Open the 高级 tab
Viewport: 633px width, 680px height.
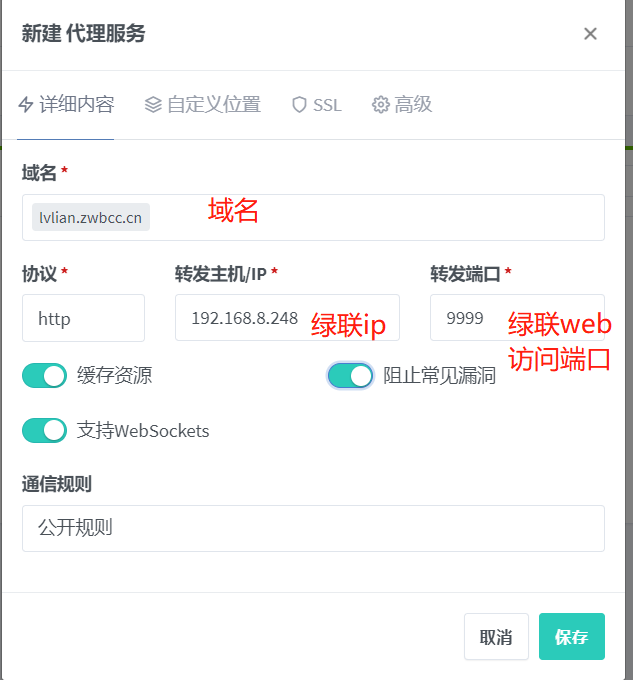click(x=402, y=105)
